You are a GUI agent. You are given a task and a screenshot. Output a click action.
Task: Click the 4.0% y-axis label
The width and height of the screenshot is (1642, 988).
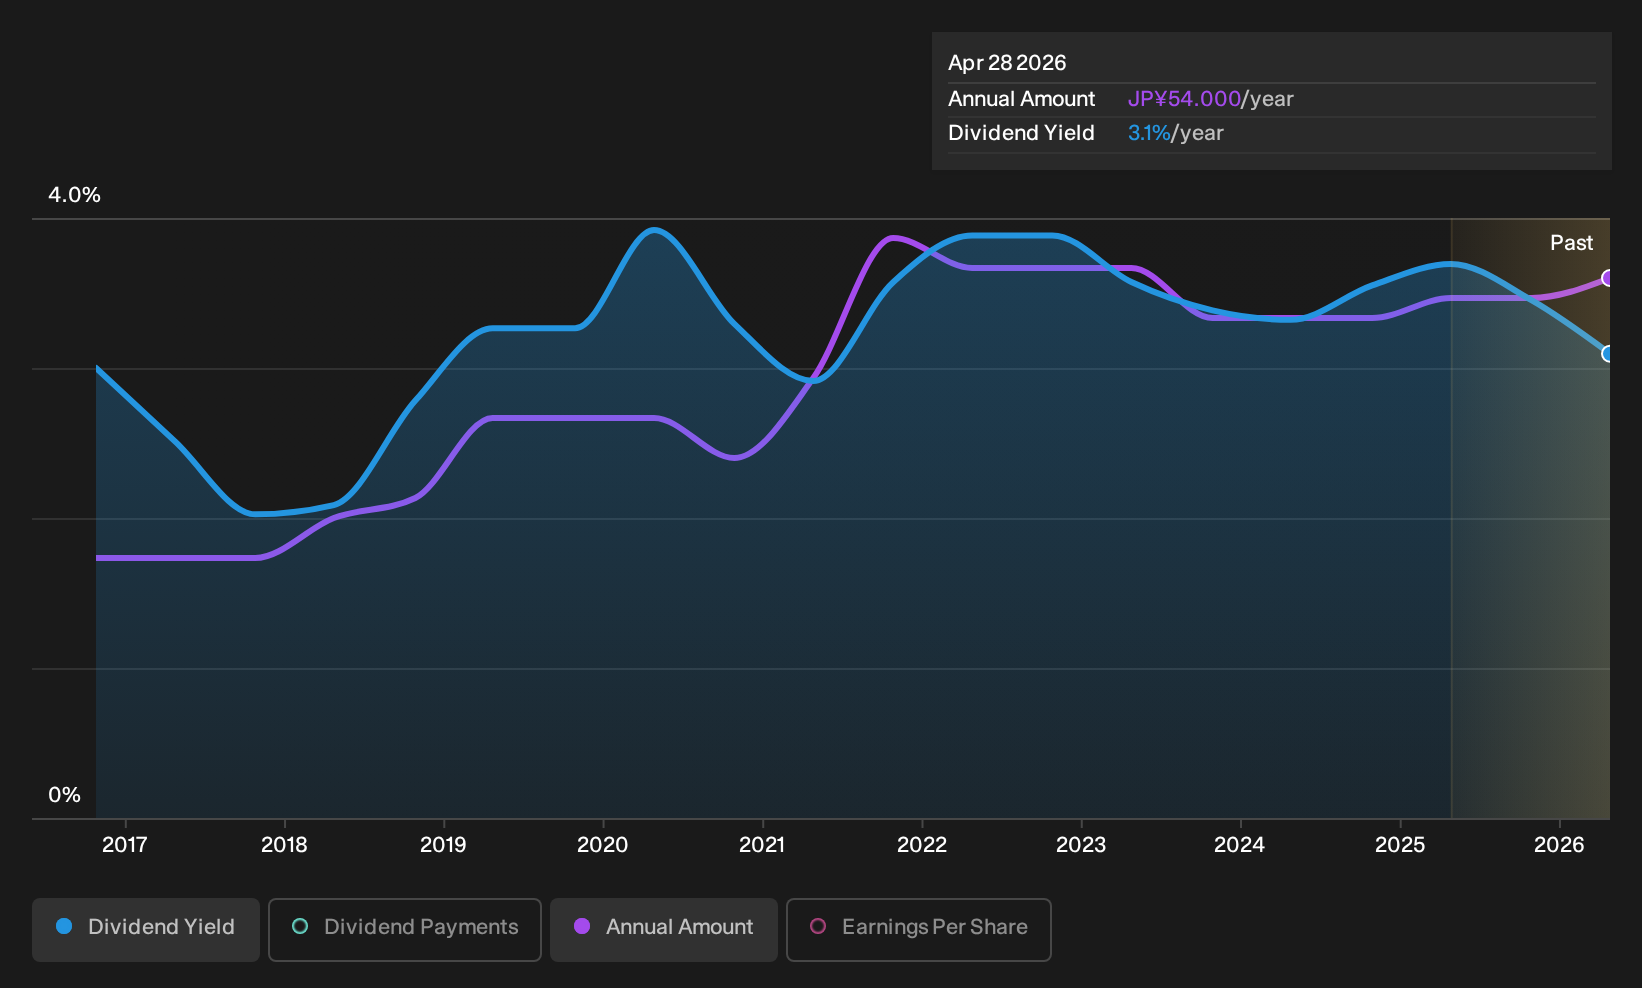tap(75, 195)
